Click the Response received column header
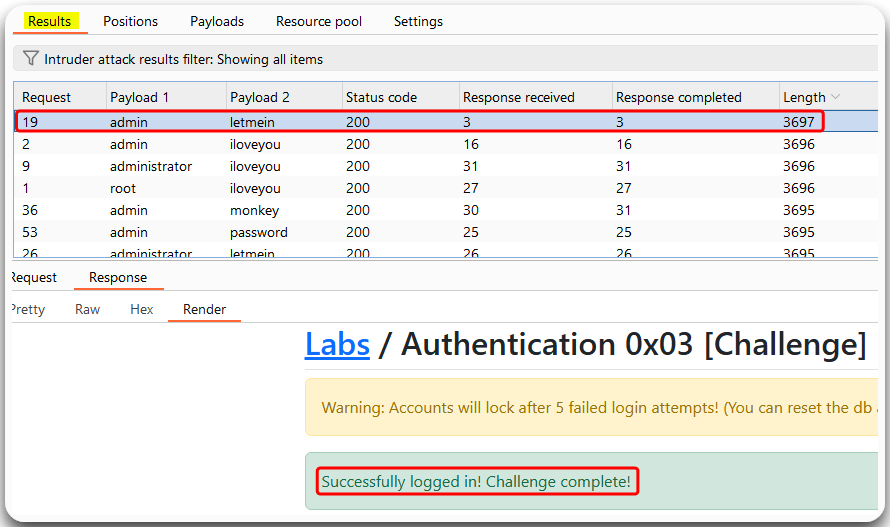The width and height of the screenshot is (890, 527). 518,97
